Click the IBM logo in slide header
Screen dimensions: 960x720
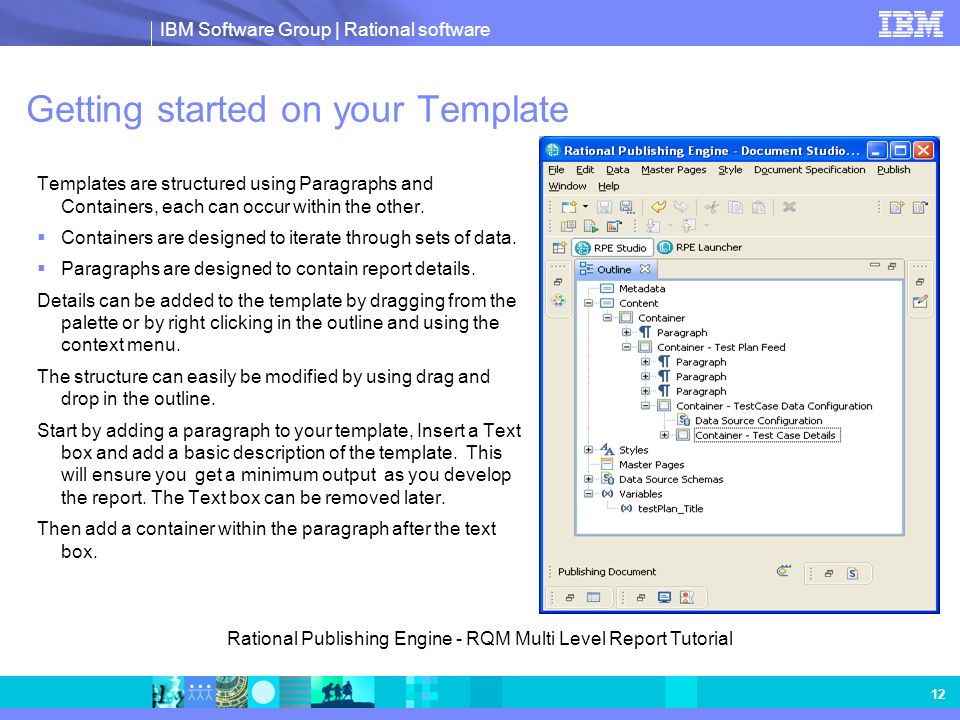pyautogui.click(x=910, y=24)
